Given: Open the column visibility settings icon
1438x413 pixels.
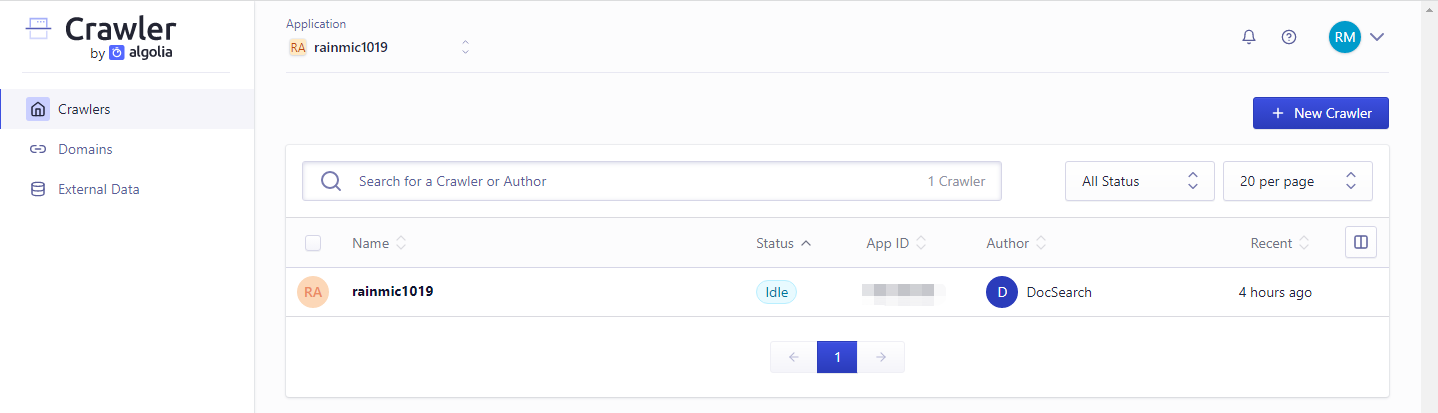Looking at the screenshot, I should click(1361, 242).
